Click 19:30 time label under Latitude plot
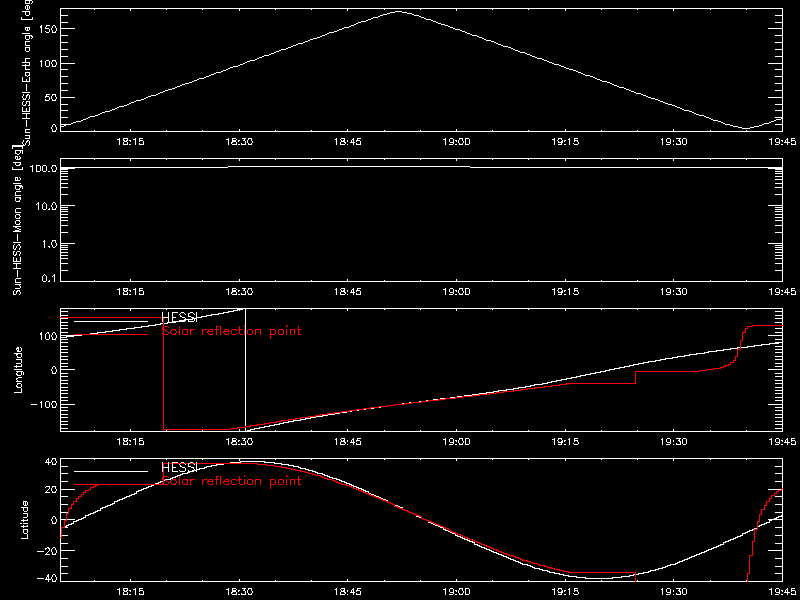This screenshot has width=800, height=600. coord(674,592)
